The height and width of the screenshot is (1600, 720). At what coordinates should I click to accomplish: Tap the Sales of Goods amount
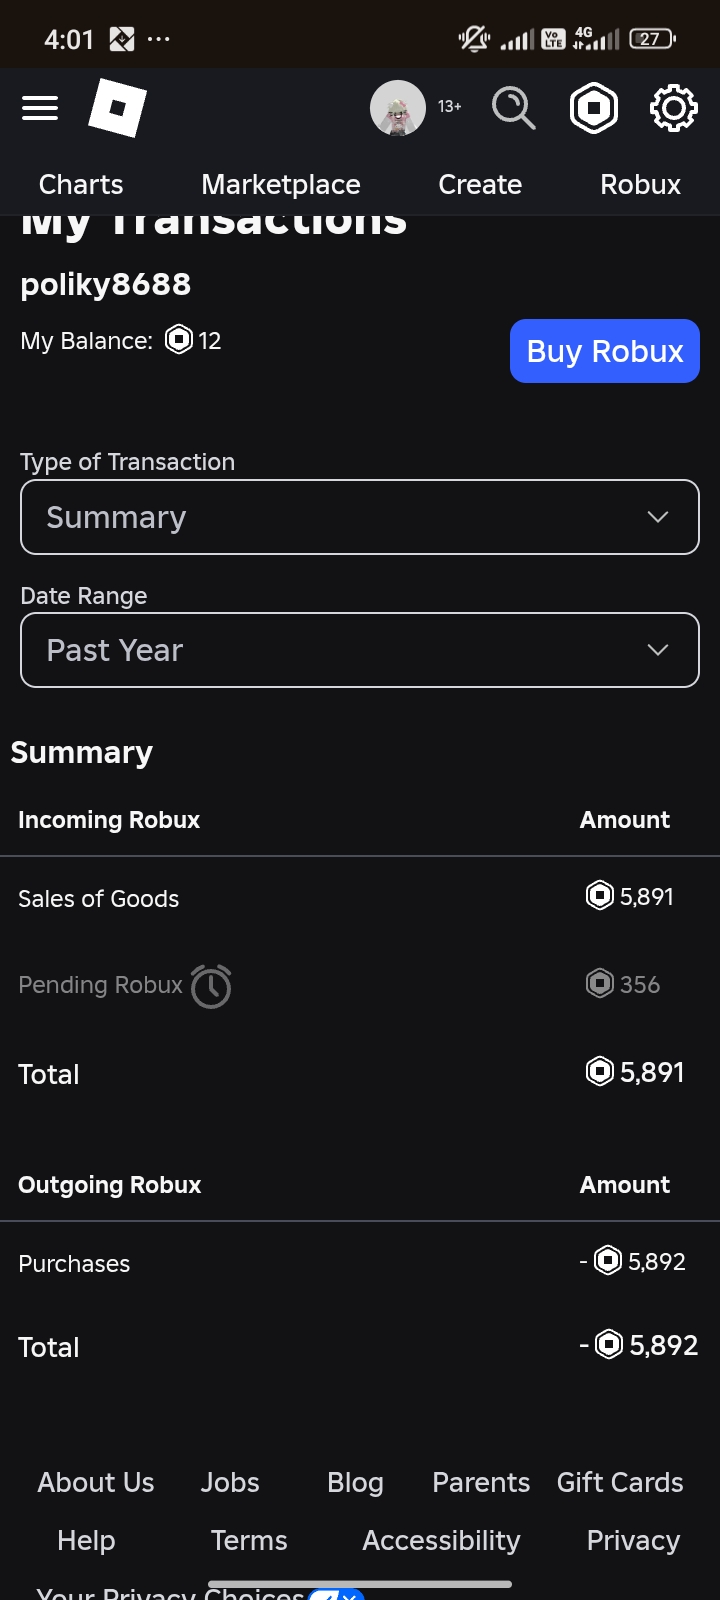click(630, 896)
